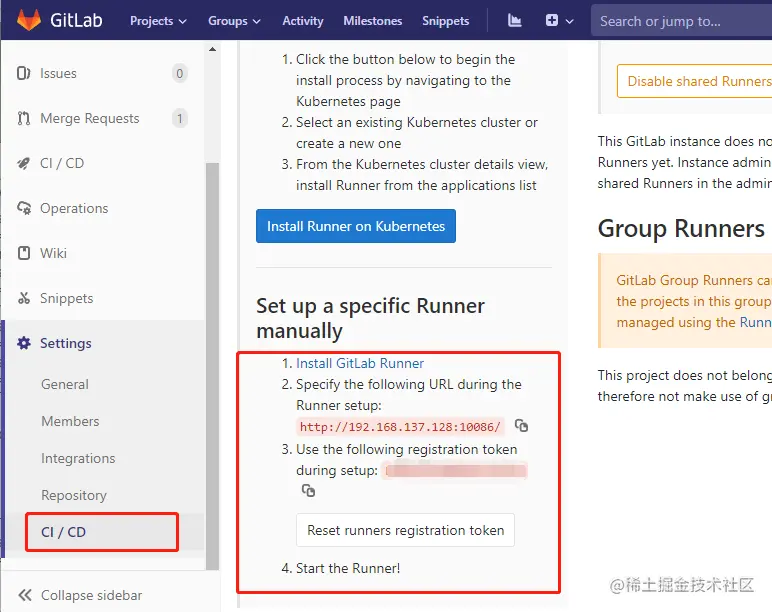The height and width of the screenshot is (612, 772).
Task: Click the collapse sidebar double-chevron icon
Action: (x=25, y=595)
